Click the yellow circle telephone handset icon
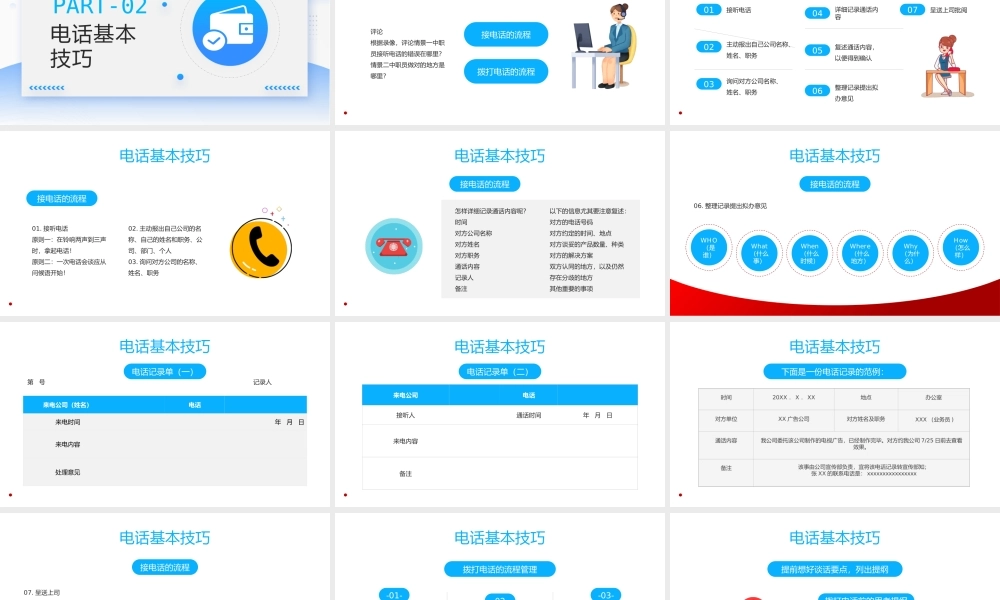Screen dimensions: 1000x600 (x=260, y=247)
